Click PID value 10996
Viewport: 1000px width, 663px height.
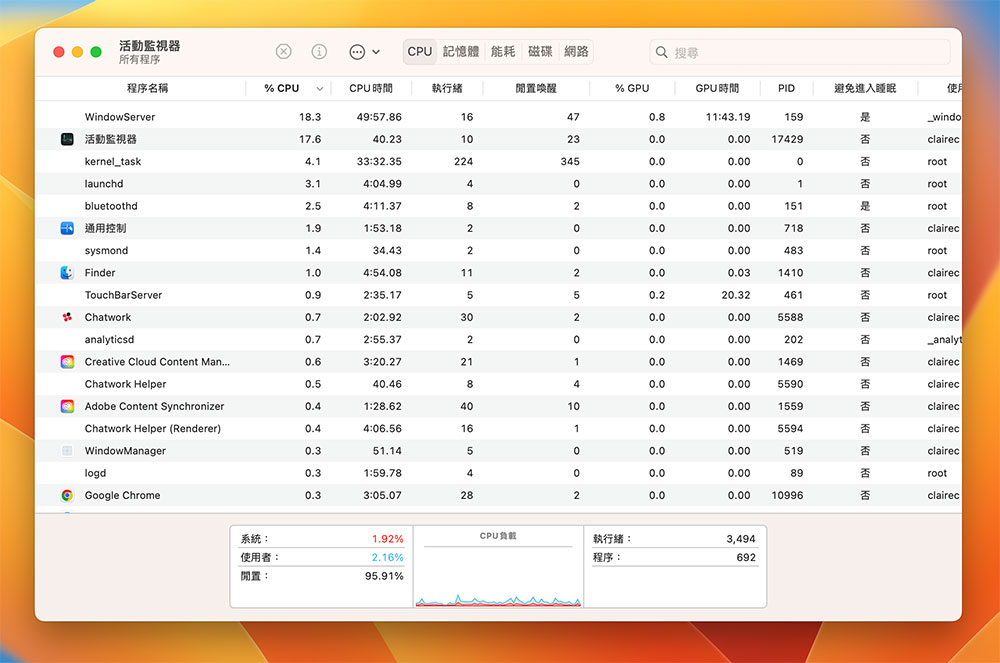tap(787, 495)
